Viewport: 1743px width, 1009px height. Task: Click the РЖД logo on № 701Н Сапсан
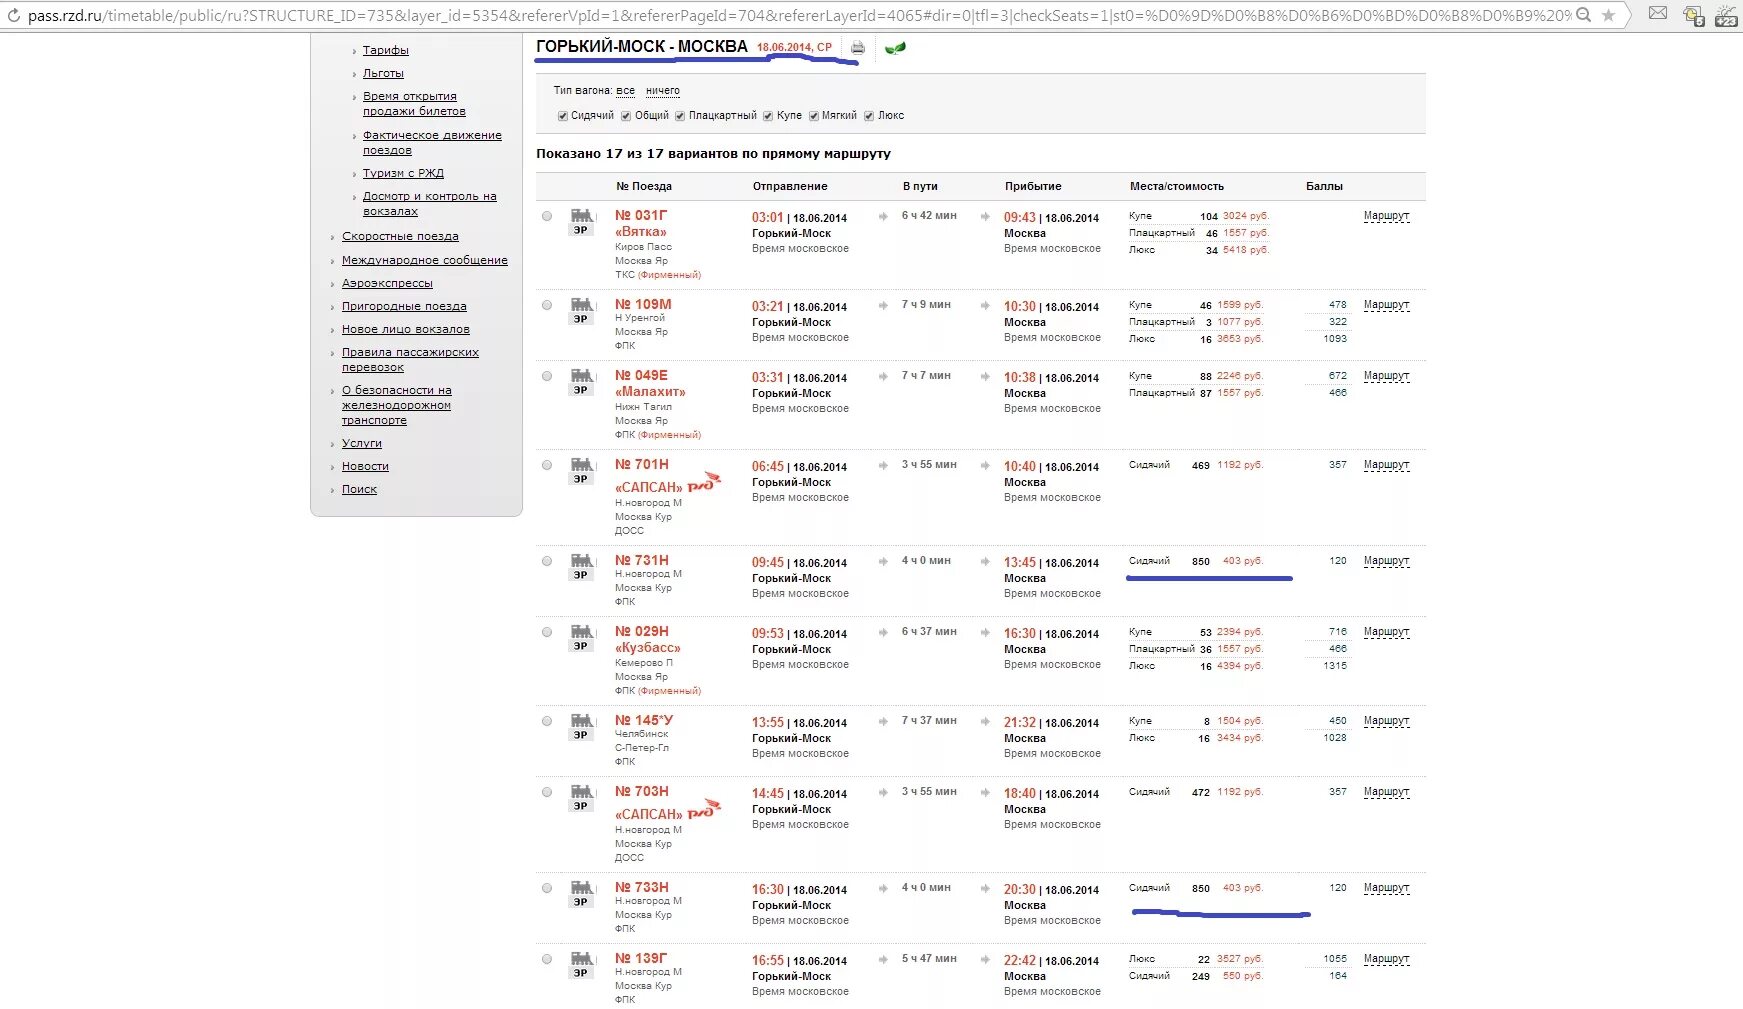pyautogui.click(x=704, y=483)
